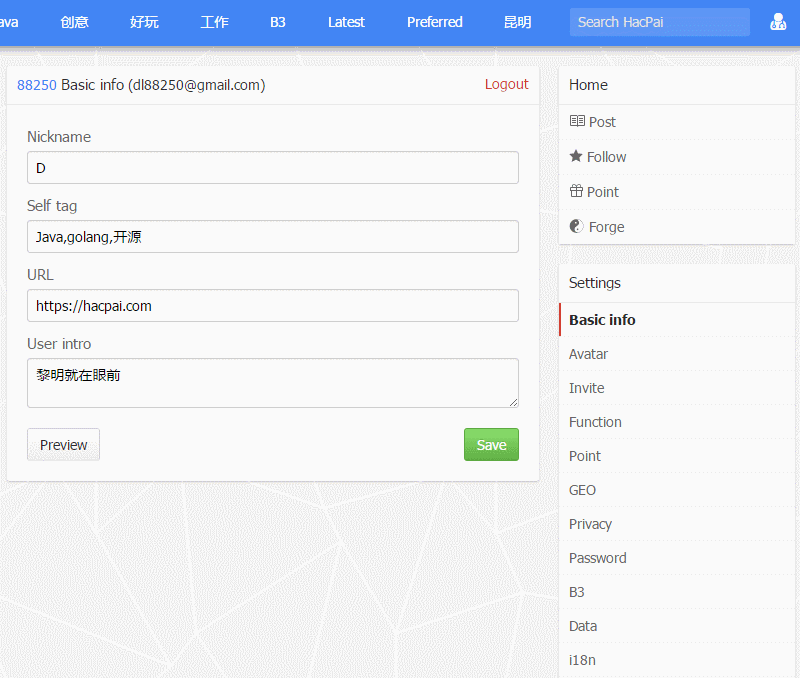
Task: Open the Follow link in sidebar
Action: click(606, 157)
